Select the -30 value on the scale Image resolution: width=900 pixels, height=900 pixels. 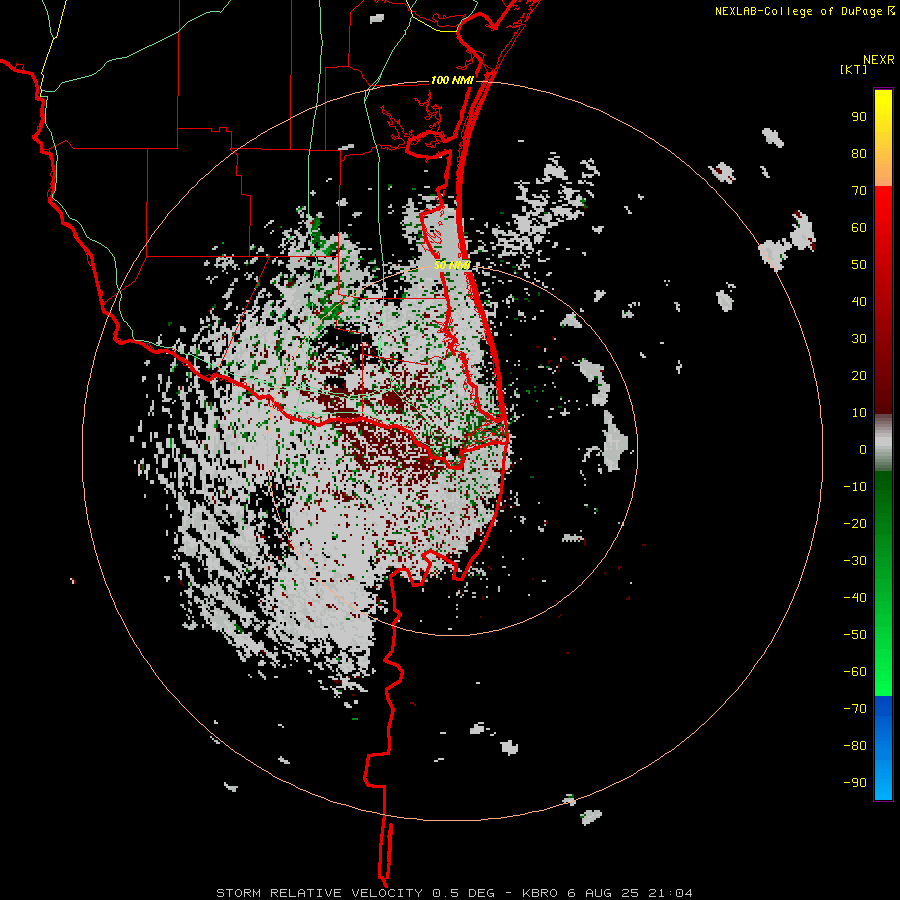[855, 561]
